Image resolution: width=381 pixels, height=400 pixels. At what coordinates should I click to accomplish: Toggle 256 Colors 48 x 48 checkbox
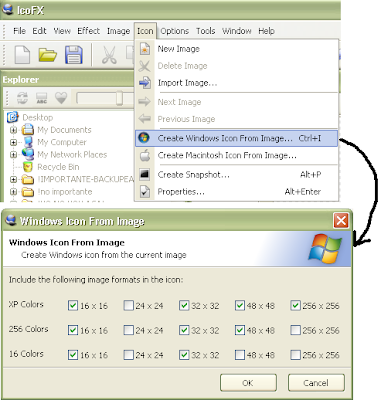pos(240,330)
